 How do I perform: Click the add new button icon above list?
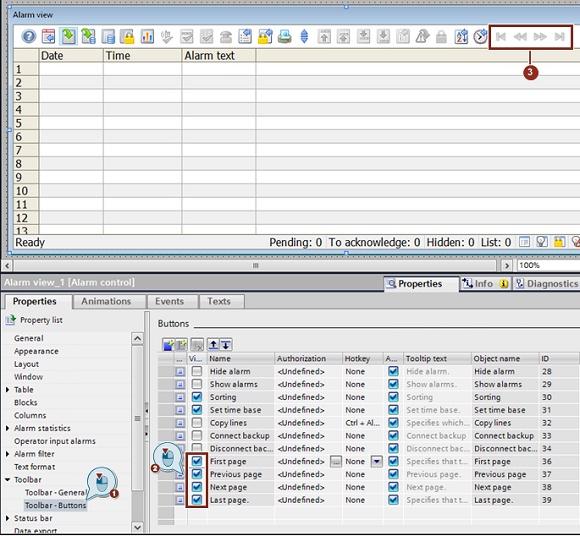pyautogui.click(x=168, y=345)
